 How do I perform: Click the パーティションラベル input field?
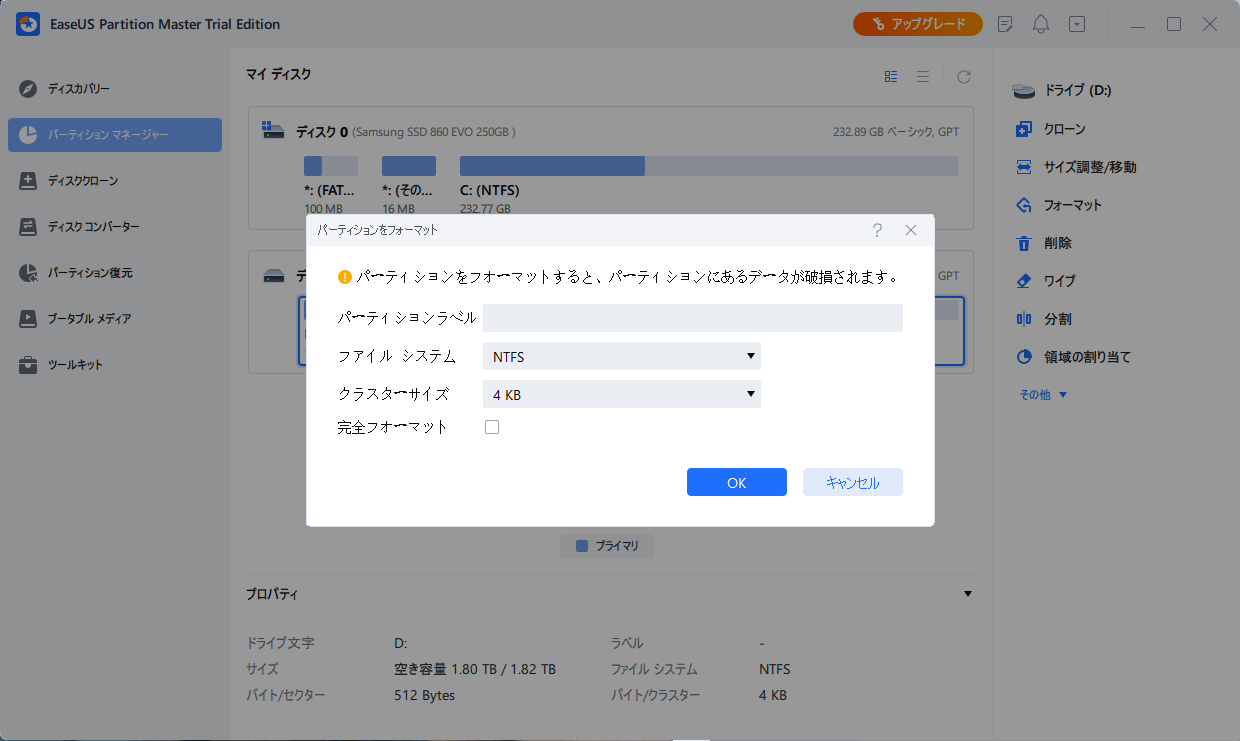tap(693, 317)
